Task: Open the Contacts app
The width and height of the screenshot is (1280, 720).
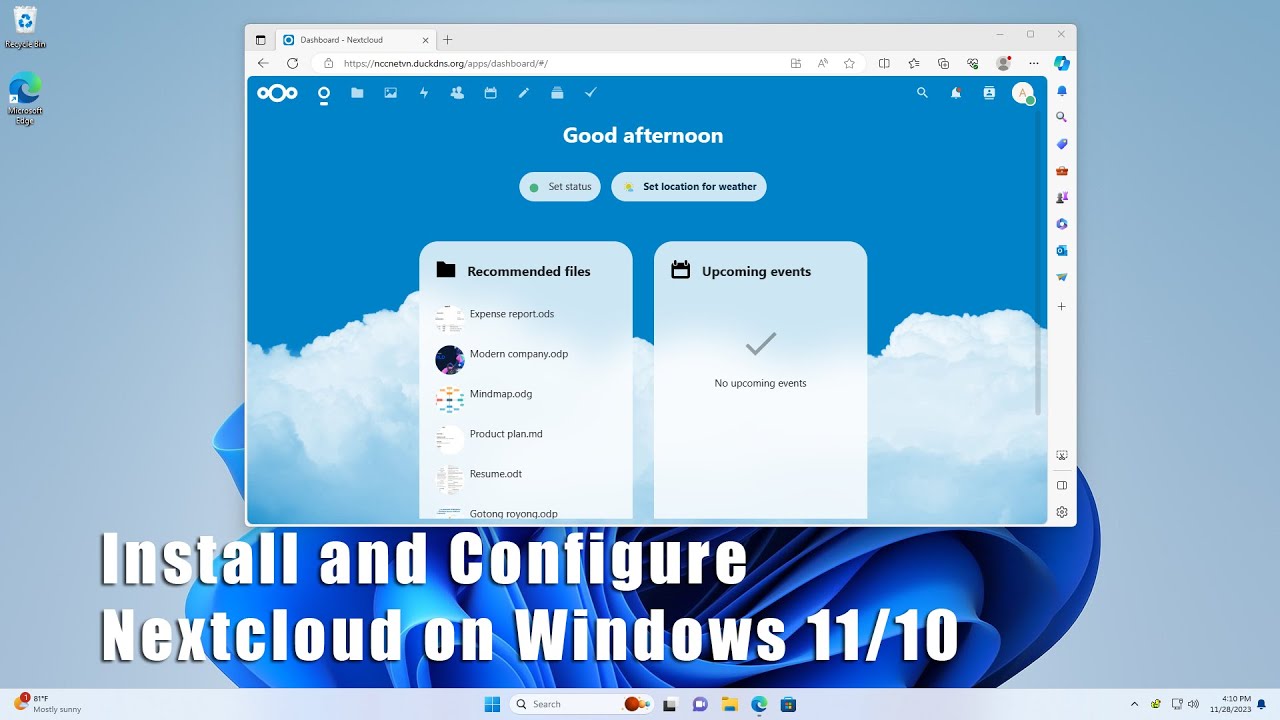Action: coord(457,93)
